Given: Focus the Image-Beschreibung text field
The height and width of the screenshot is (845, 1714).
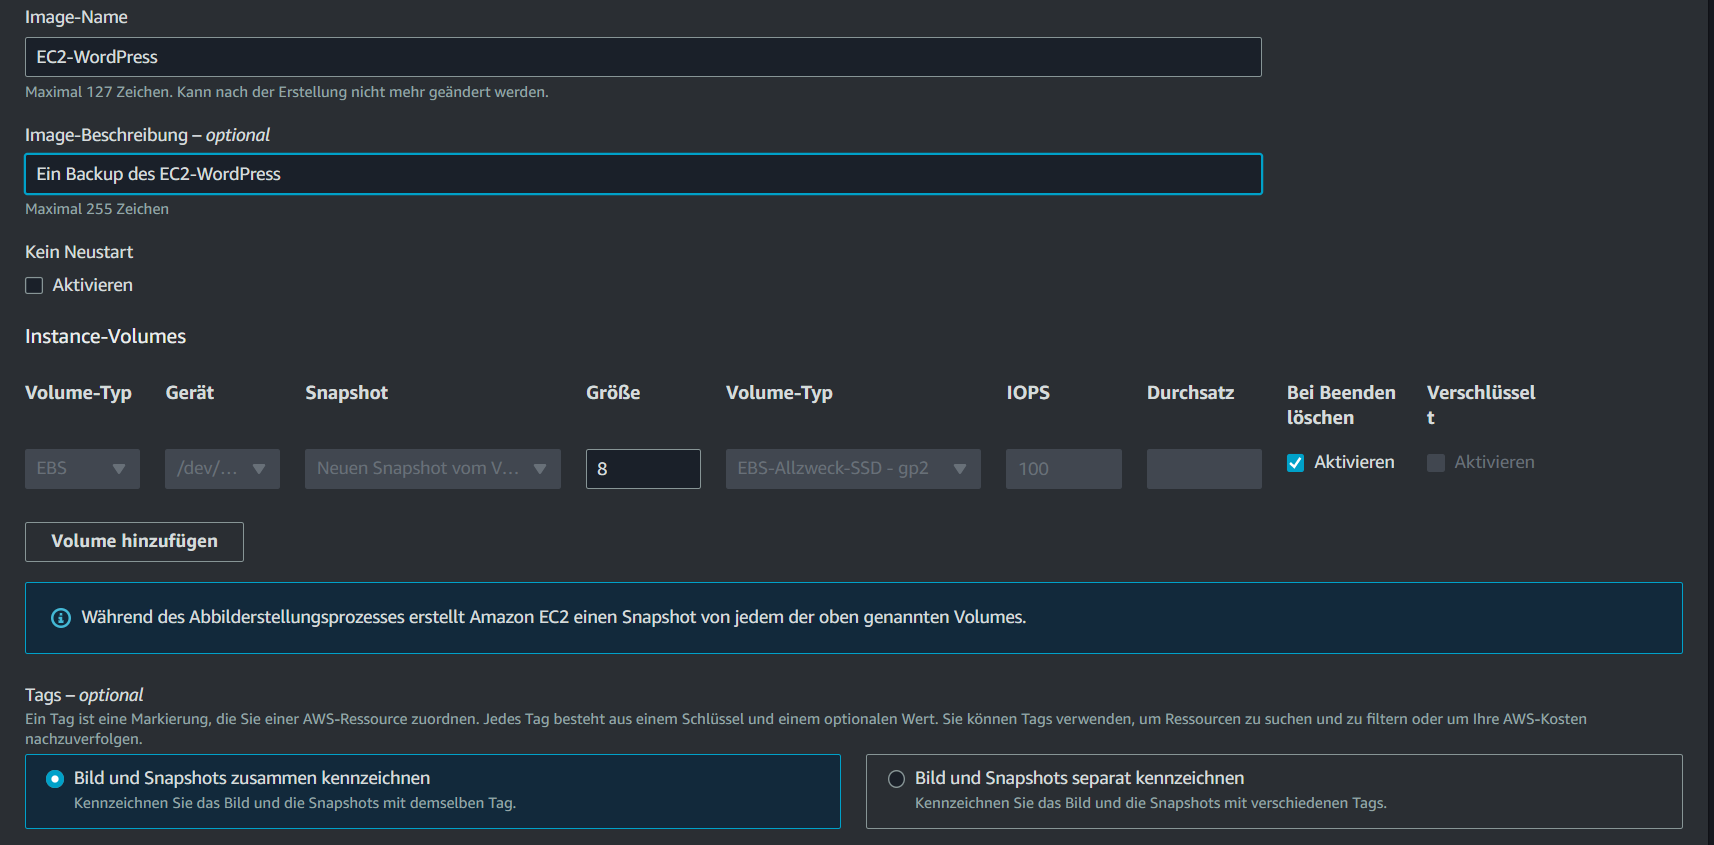Looking at the screenshot, I should [x=643, y=174].
